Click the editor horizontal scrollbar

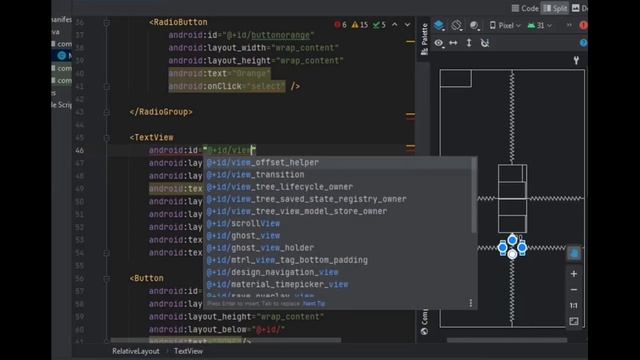[226, 340]
